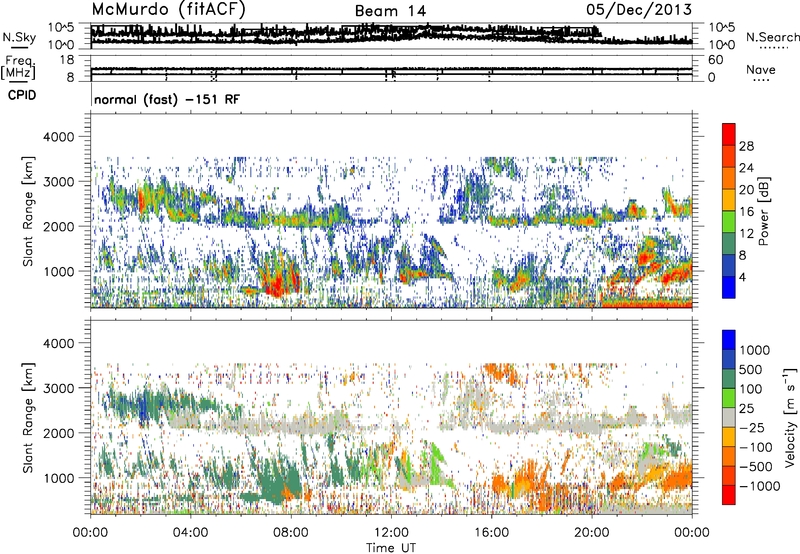The image size is (800, 554).
Task: Click the 16:00 time tick label
Action: 492,533
